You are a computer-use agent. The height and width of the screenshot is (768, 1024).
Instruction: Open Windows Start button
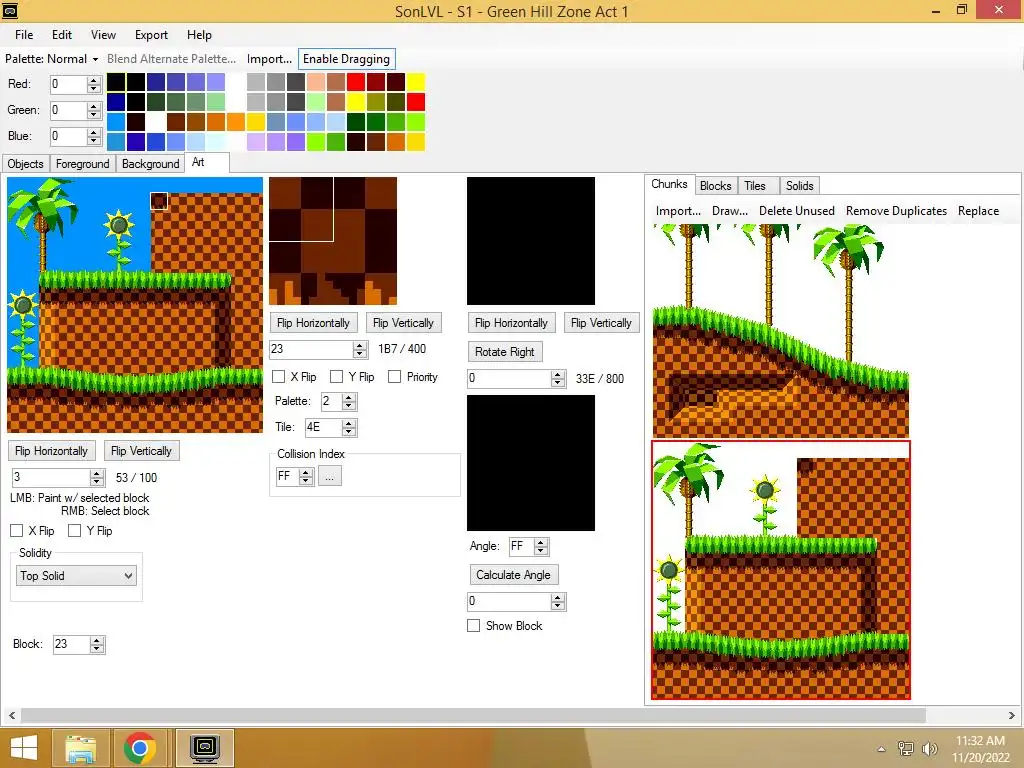[x=24, y=748]
